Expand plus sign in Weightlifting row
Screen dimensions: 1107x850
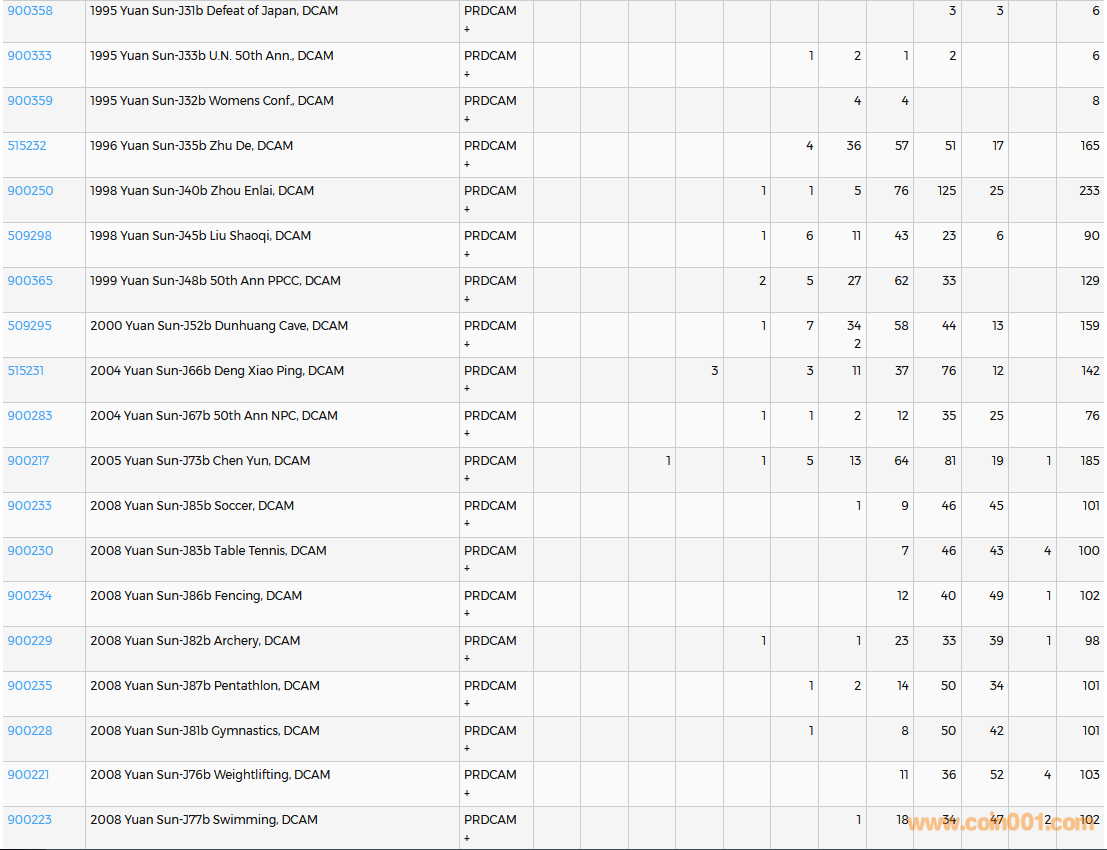(x=467, y=793)
